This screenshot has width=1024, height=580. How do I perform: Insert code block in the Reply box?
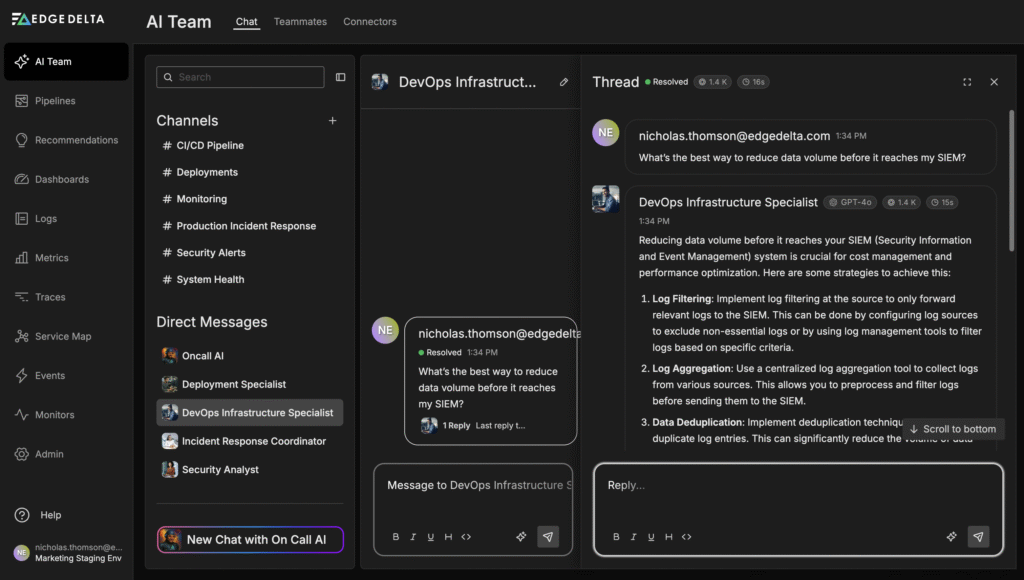click(686, 537)
